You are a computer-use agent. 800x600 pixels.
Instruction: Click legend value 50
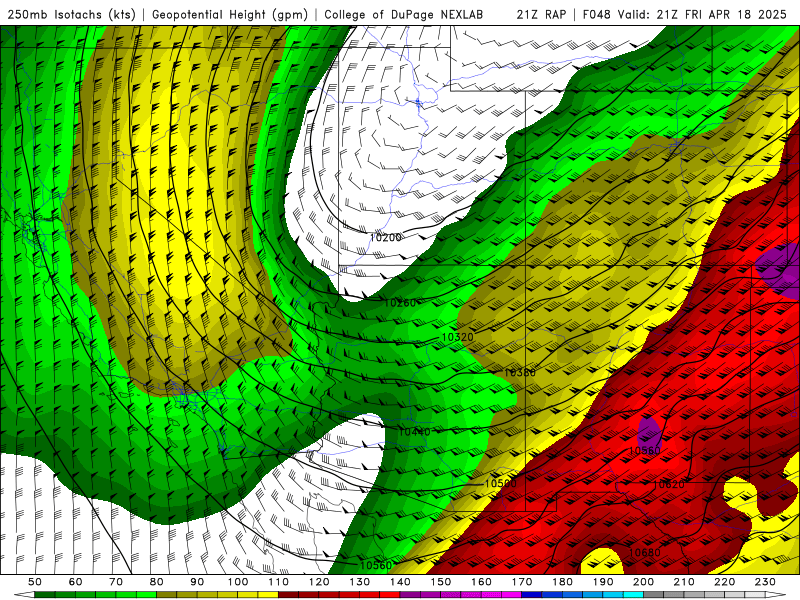[35, 582]
